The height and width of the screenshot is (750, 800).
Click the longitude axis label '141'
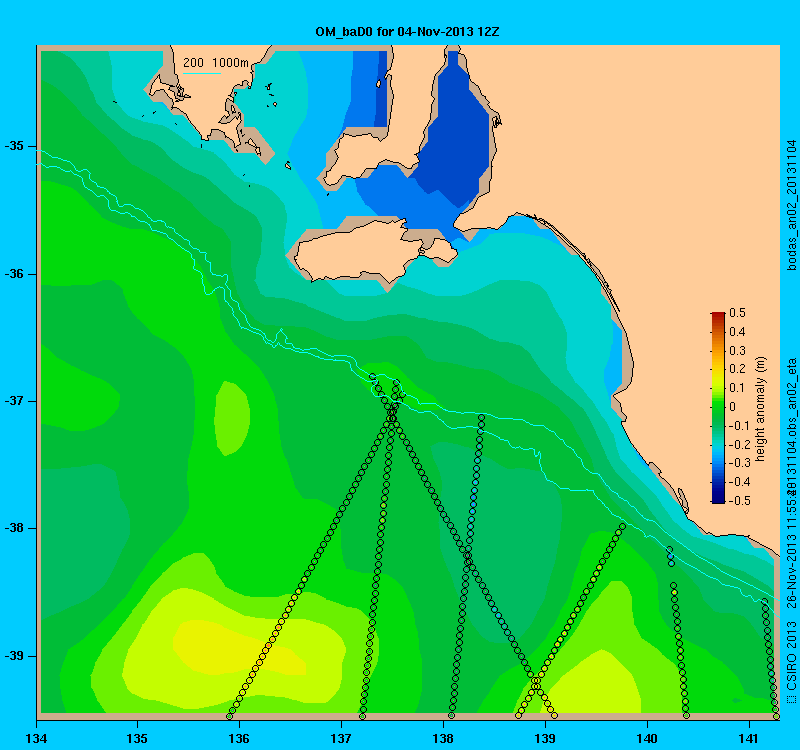click(x=749, y=738)
